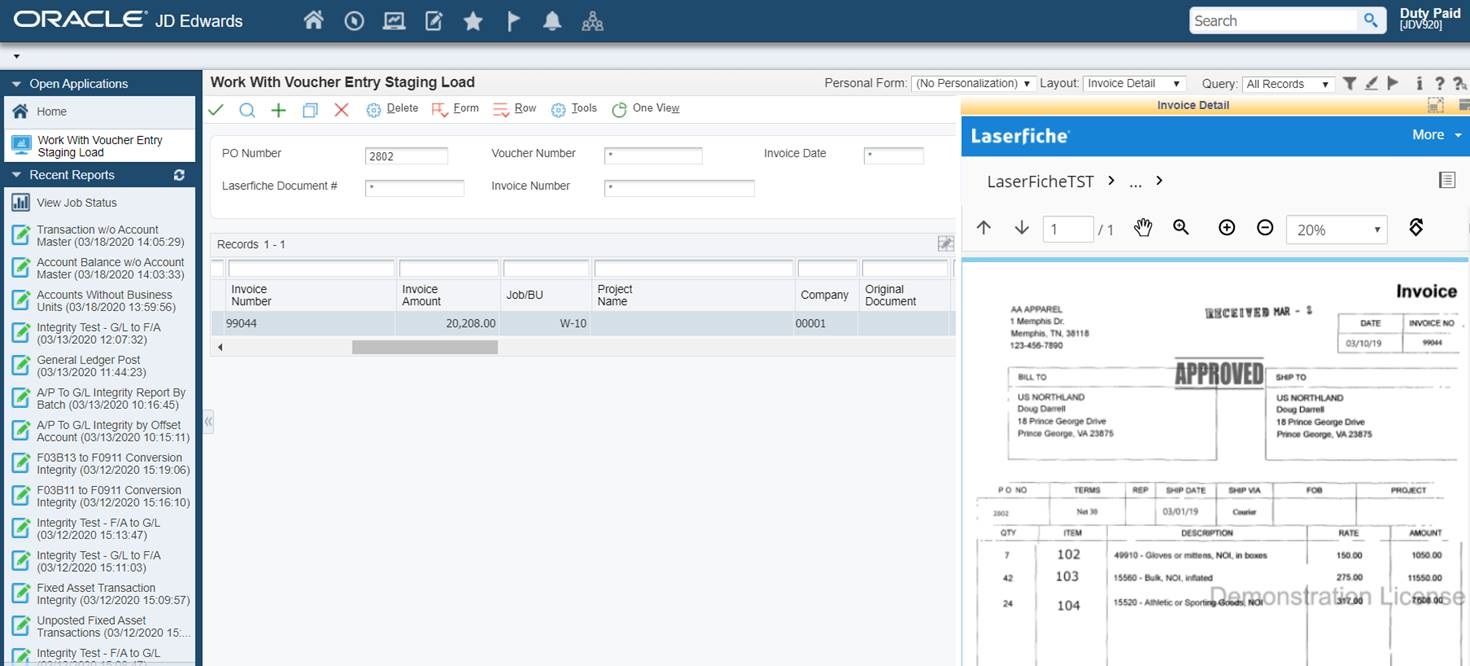Click the Delete toolbar item

(392, 109)
